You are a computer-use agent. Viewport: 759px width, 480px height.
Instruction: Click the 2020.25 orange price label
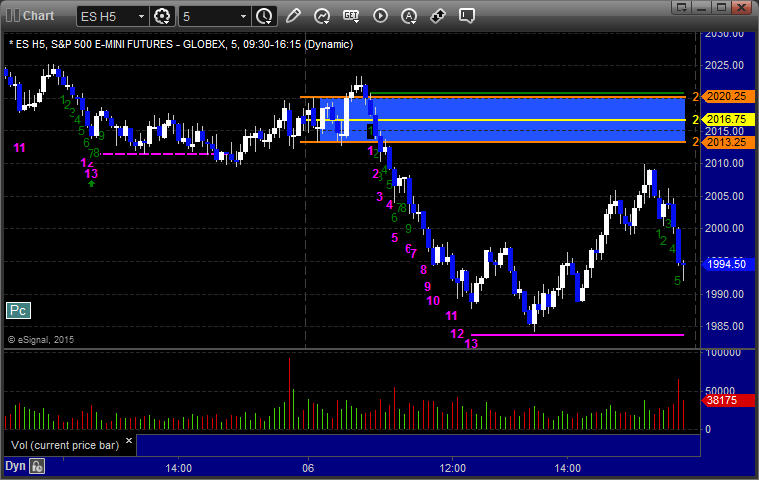pos(728,96)
